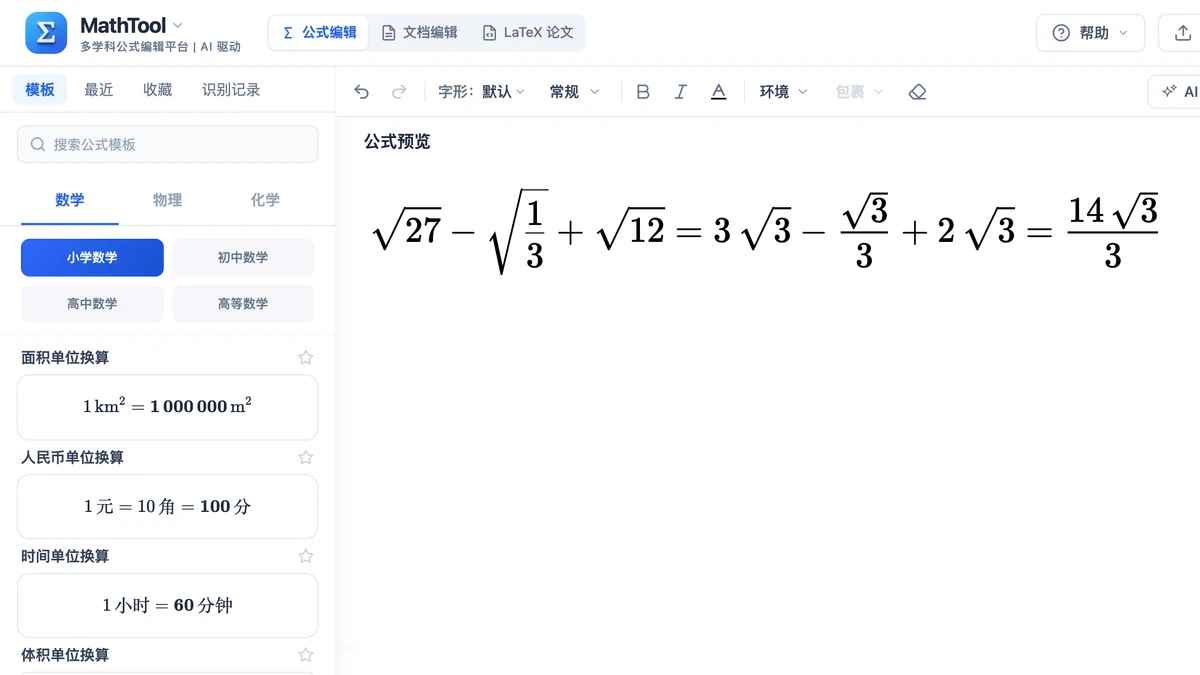Choose the 初中数学 category button
Viewport: 1200px width, 675px height.
click(x=243, y=258)
